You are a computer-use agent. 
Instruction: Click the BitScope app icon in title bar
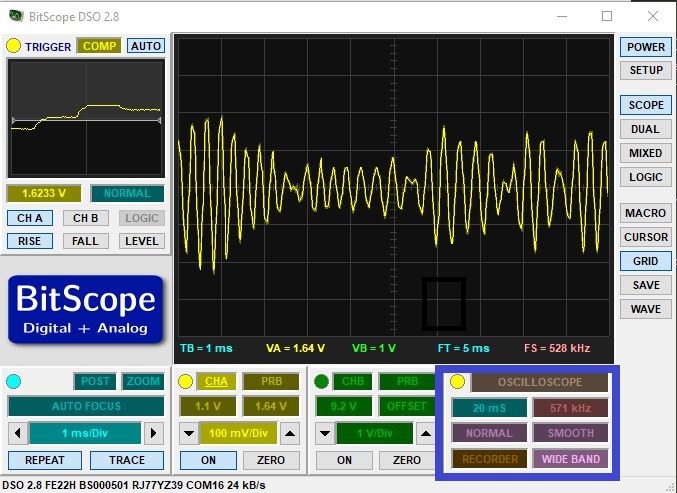coord(16,16)
